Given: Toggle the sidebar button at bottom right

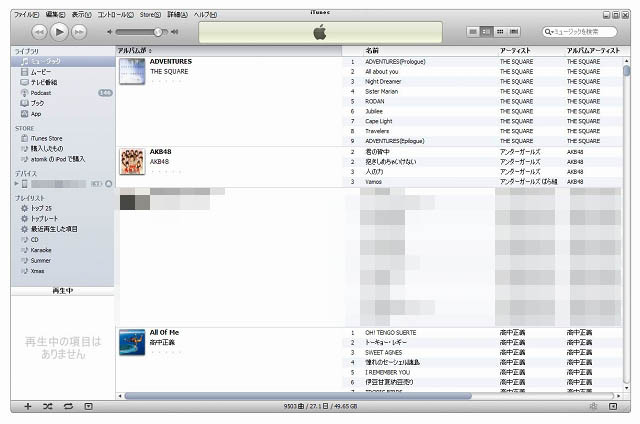Looking at the screenshot, I should 613,406.
